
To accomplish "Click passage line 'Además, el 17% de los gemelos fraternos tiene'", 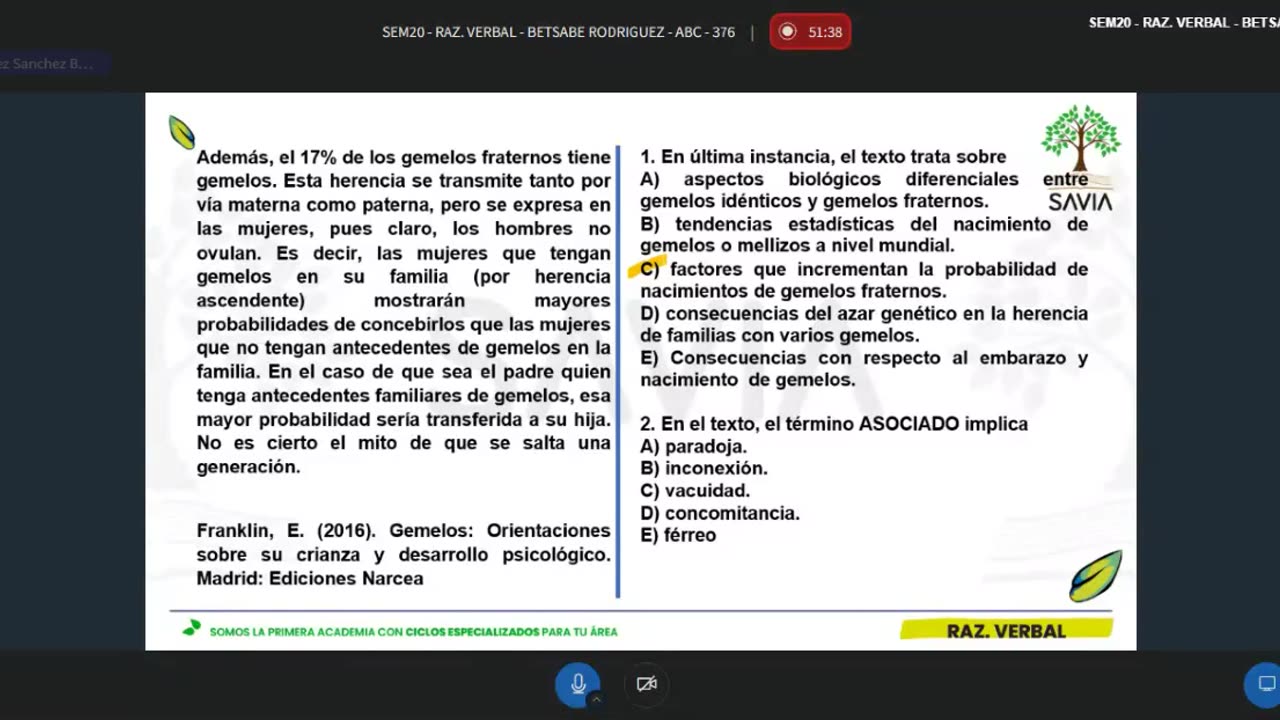I will 403,157.
